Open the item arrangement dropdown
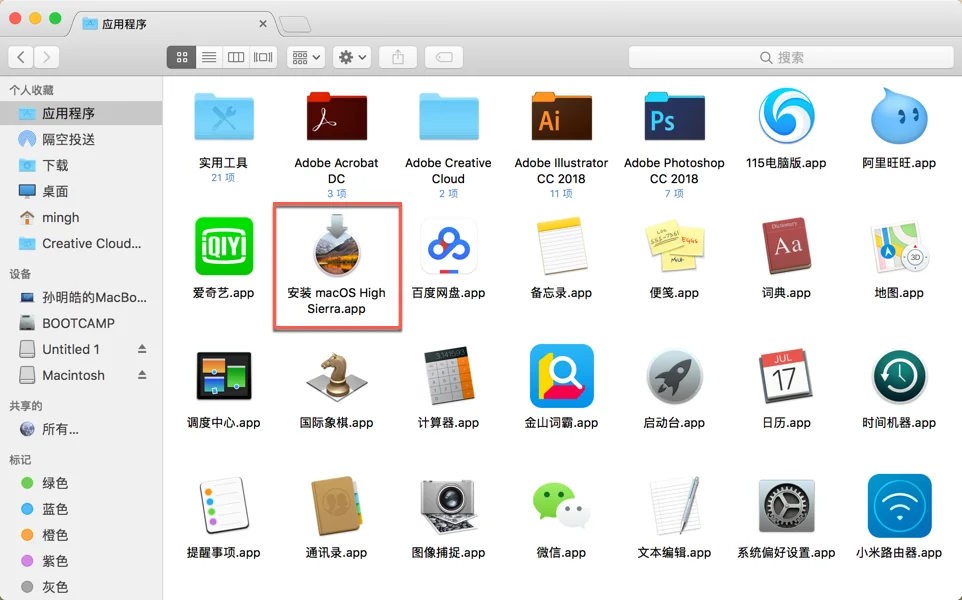962x600 pixels. [x=306, y=57]
